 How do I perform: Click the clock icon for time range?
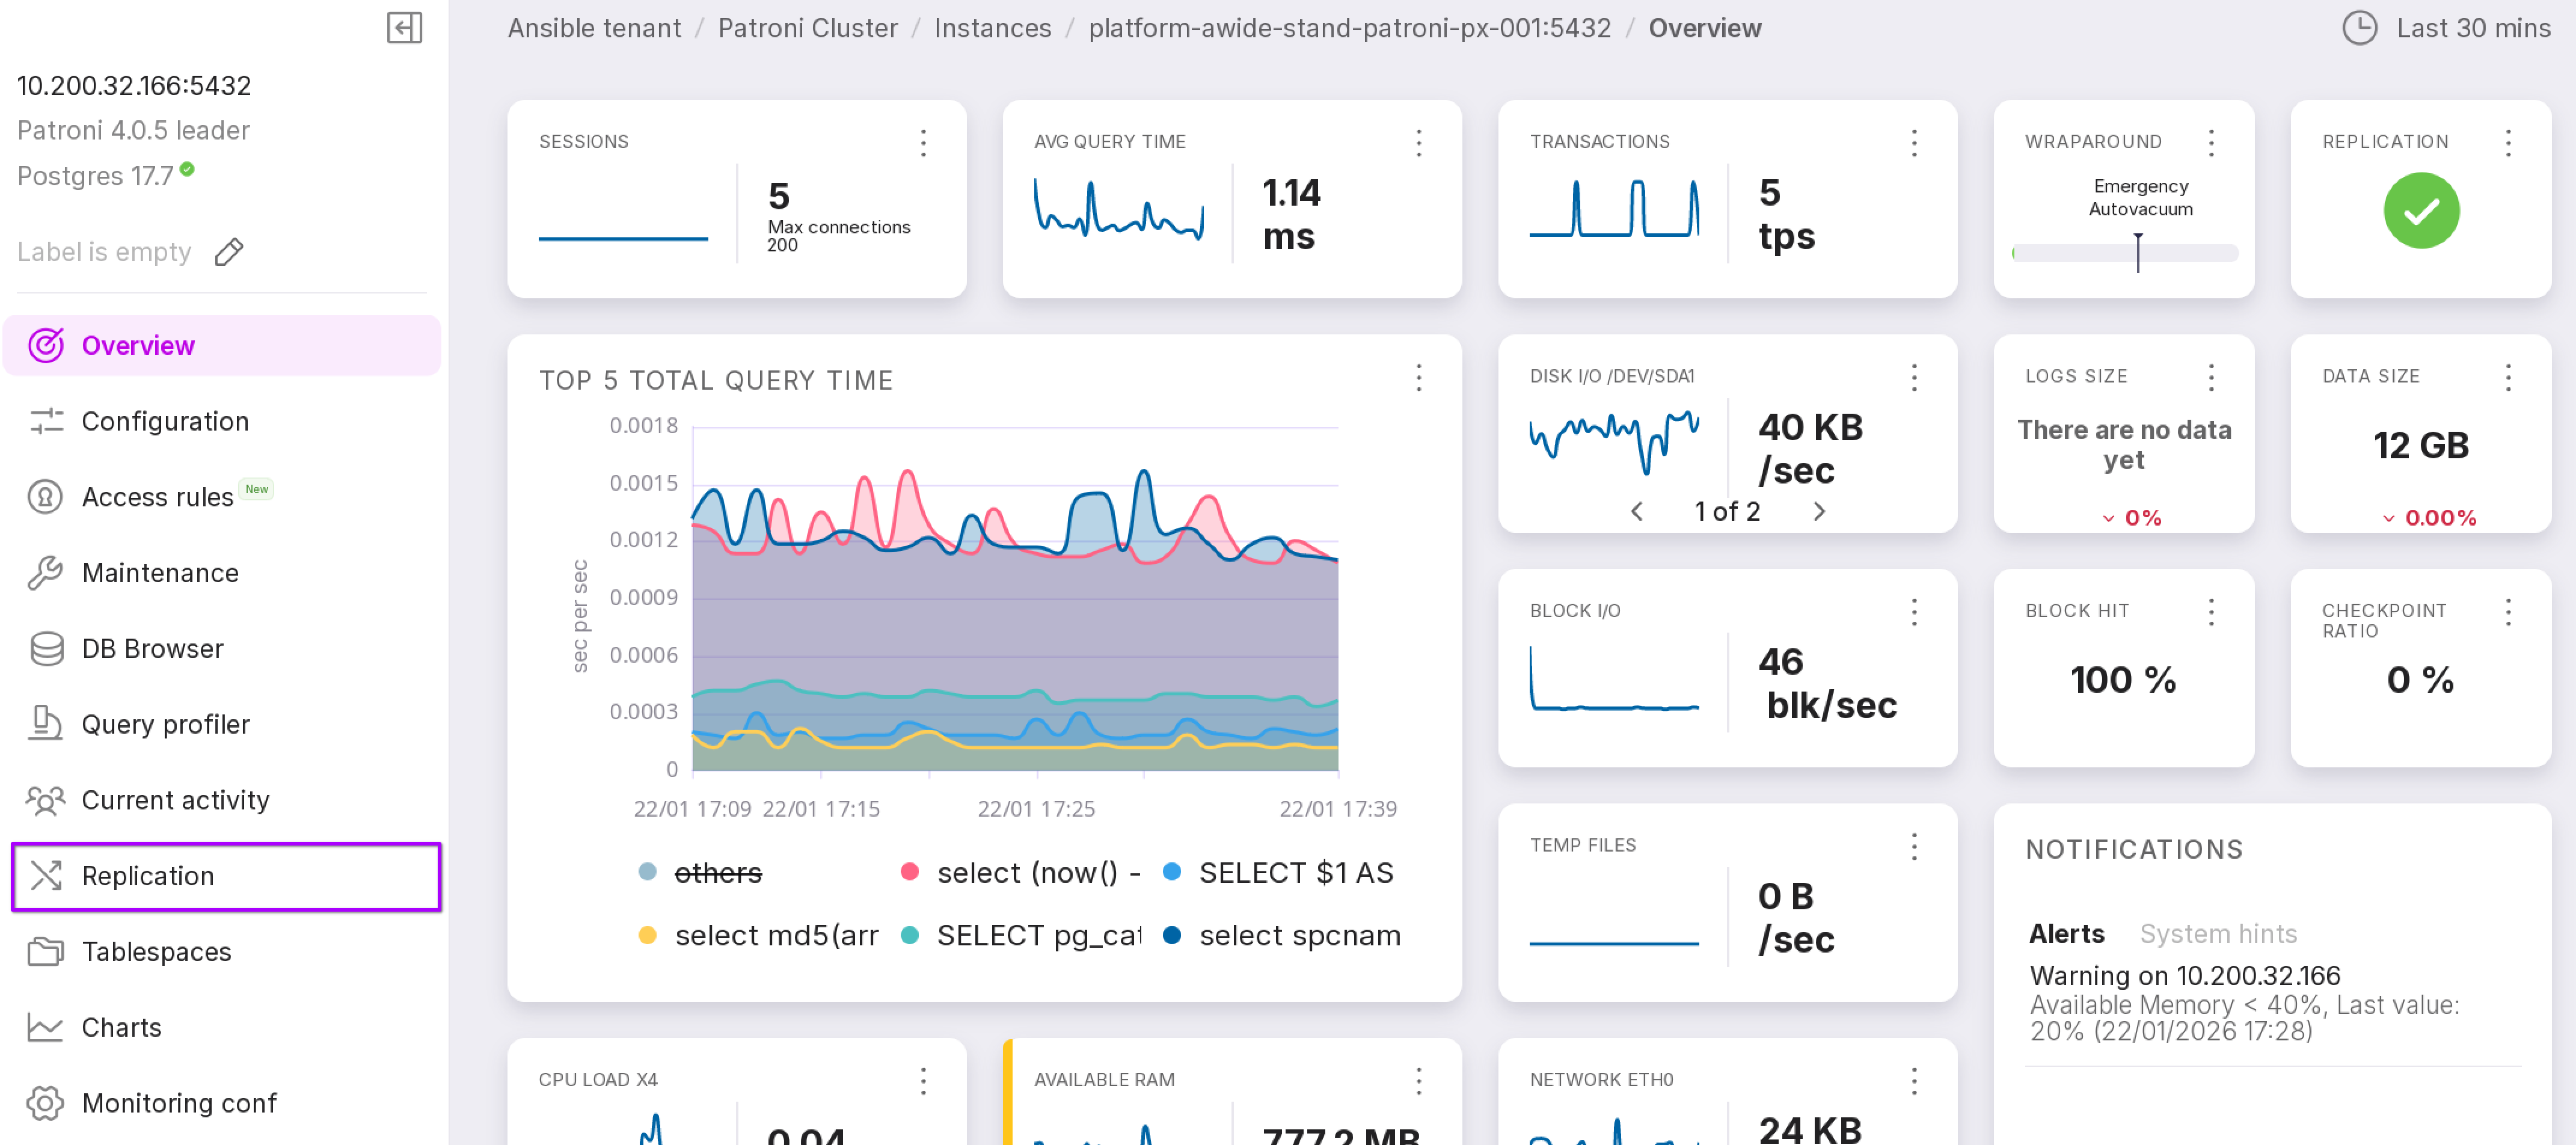pyautogui.click(x=2359, y=28)
